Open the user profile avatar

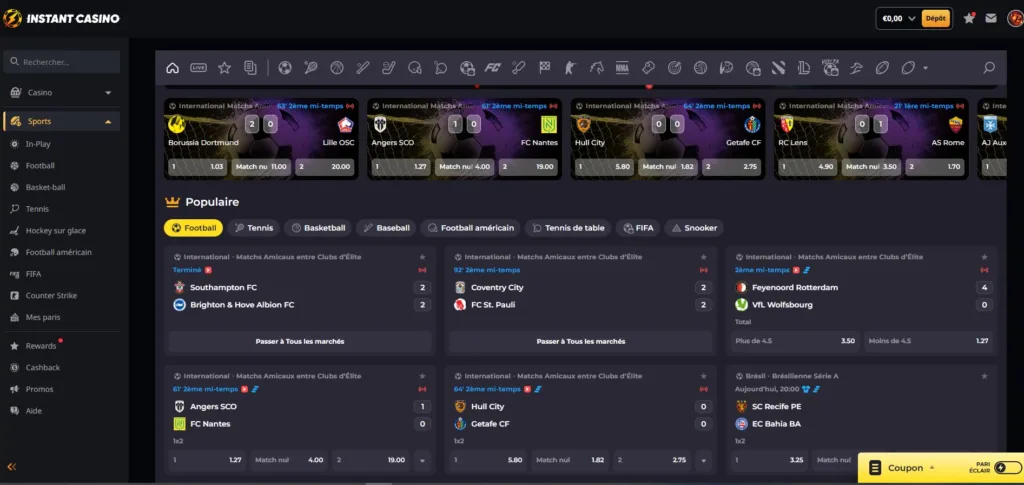(x=1014, y=18)
